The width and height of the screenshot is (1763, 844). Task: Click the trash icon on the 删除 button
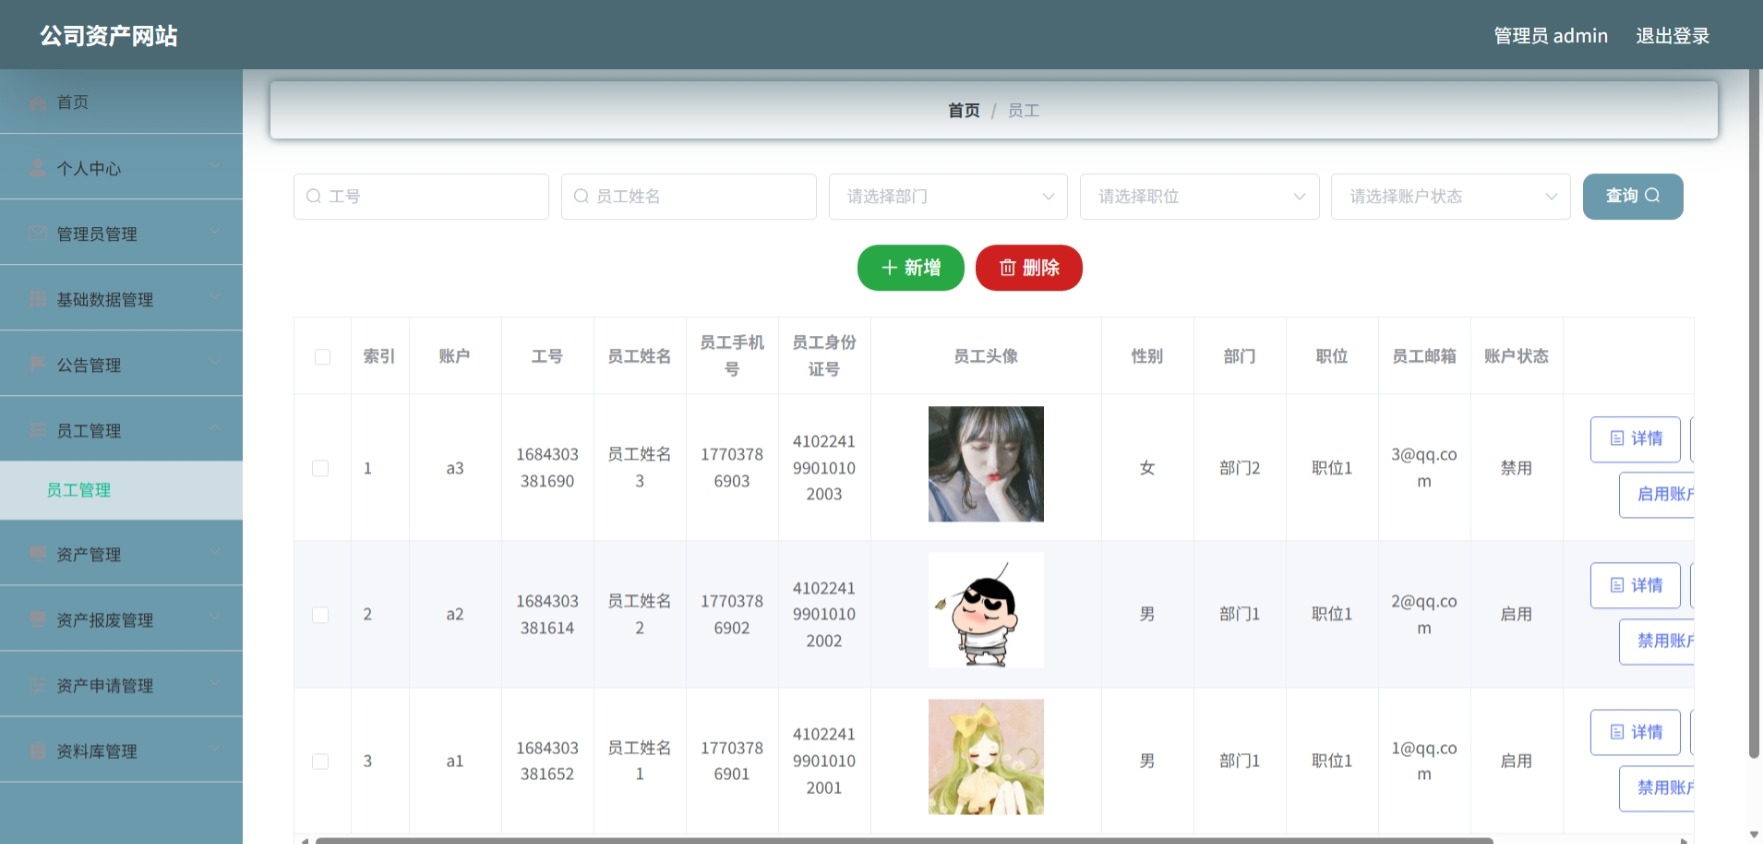click(x=1007, y=267)
